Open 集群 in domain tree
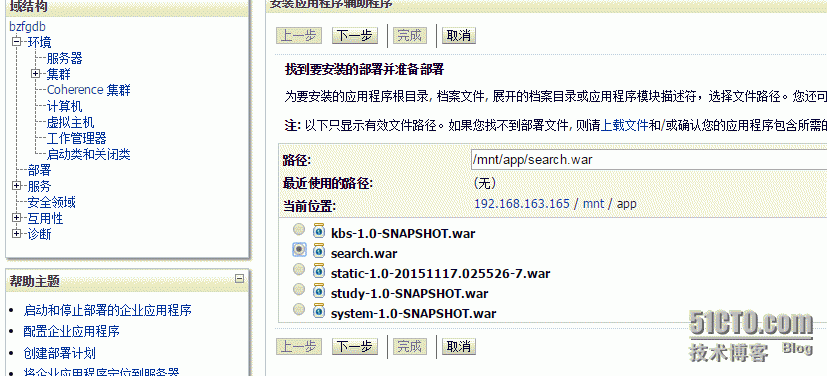 tap(59, 74)
